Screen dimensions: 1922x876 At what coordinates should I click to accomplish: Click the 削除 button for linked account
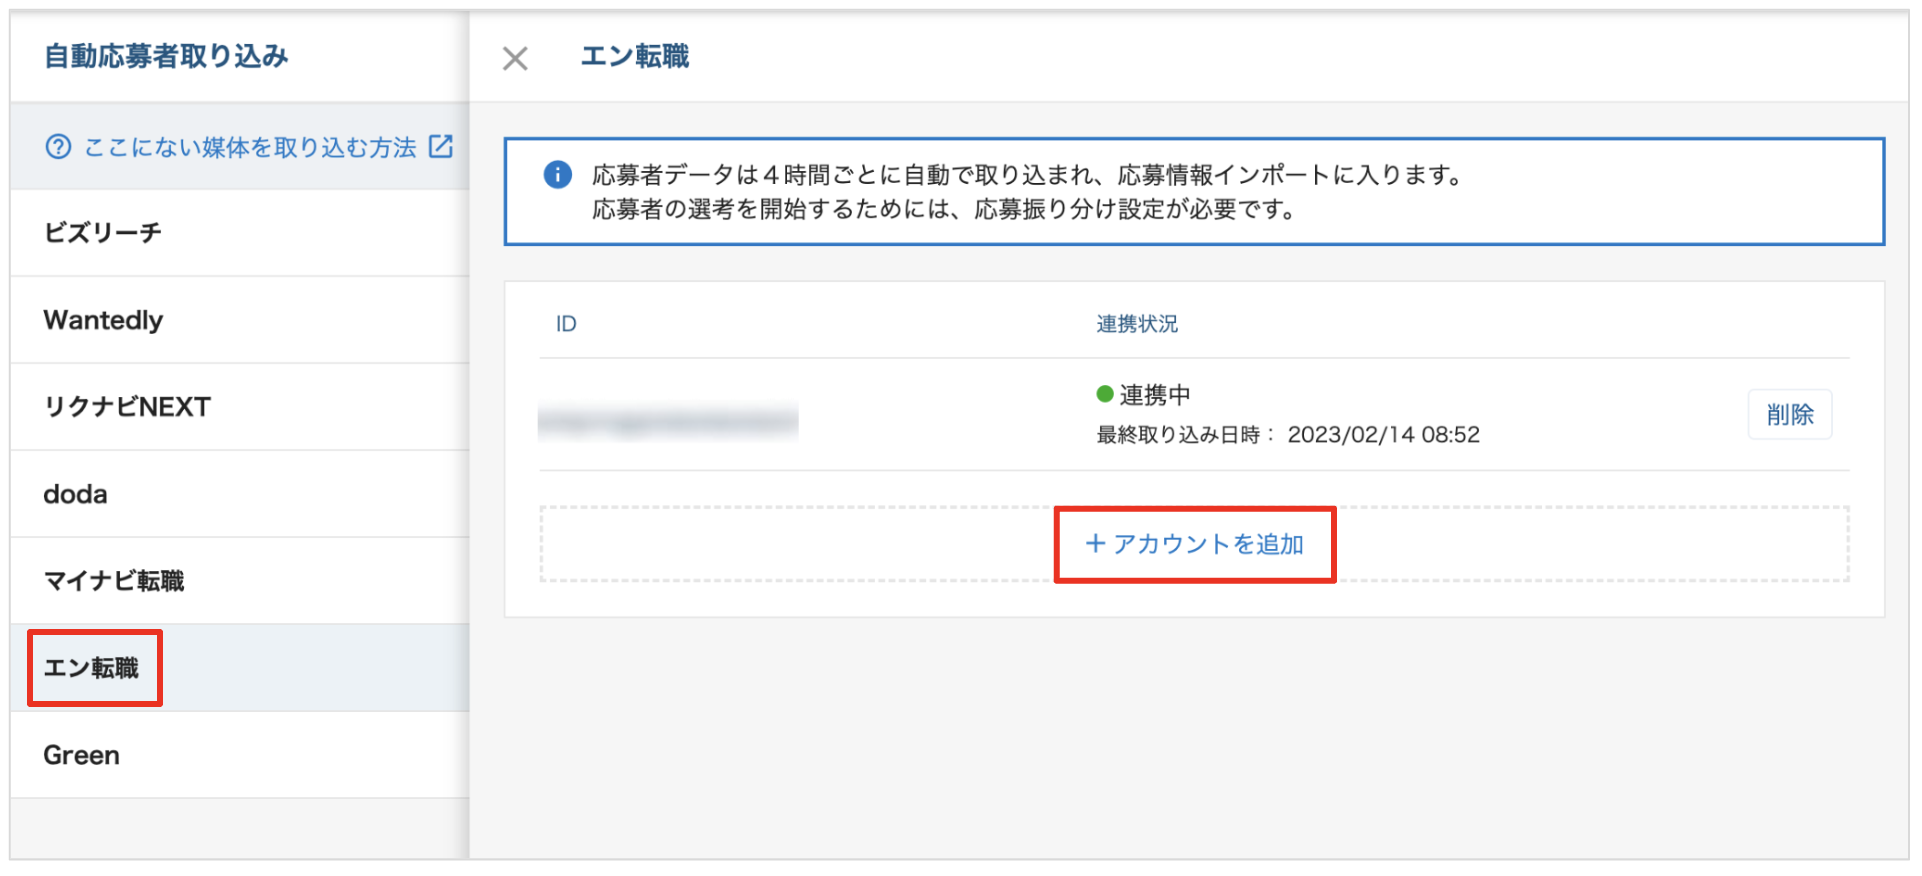1790,414
